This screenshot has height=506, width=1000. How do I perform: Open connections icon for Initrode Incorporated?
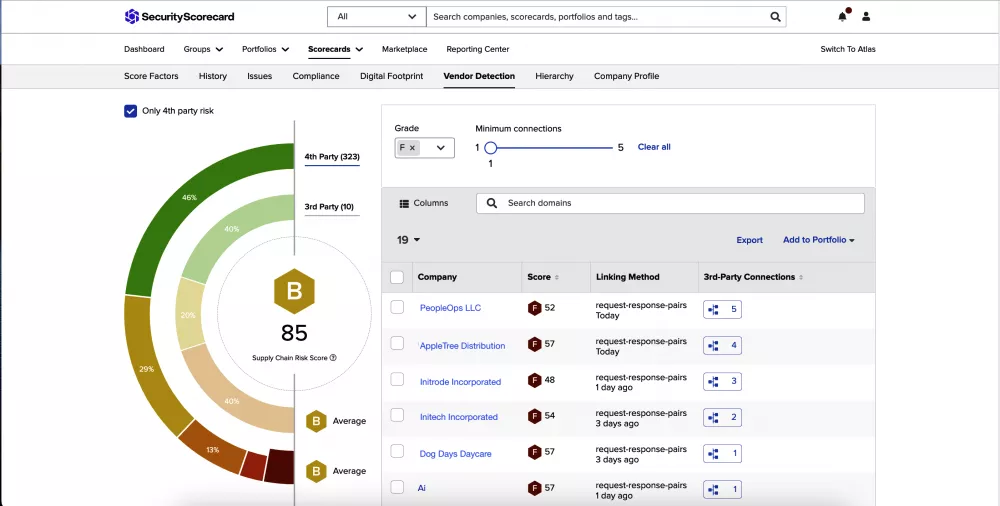coord(722,382)
